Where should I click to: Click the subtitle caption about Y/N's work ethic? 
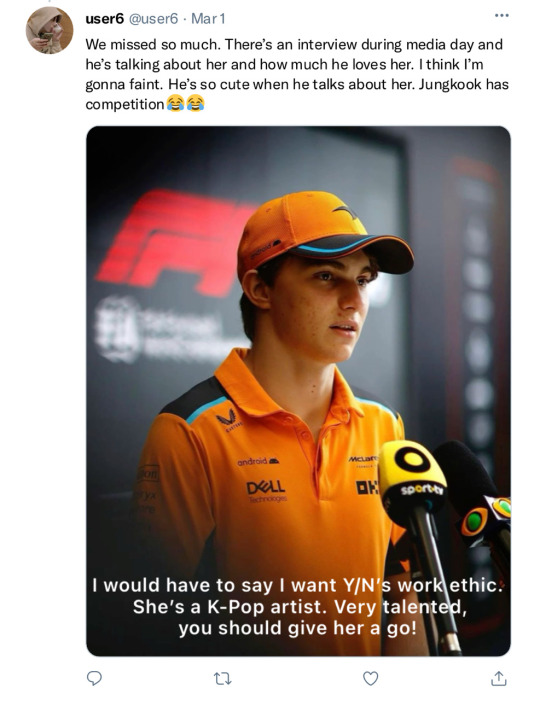click(298, 606)
